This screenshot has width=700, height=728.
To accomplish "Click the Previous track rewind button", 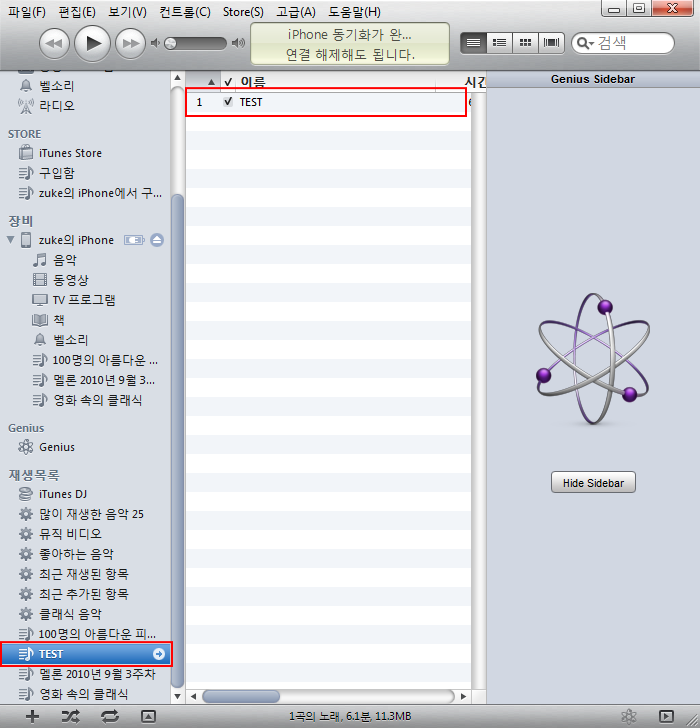I will (54, 44).
